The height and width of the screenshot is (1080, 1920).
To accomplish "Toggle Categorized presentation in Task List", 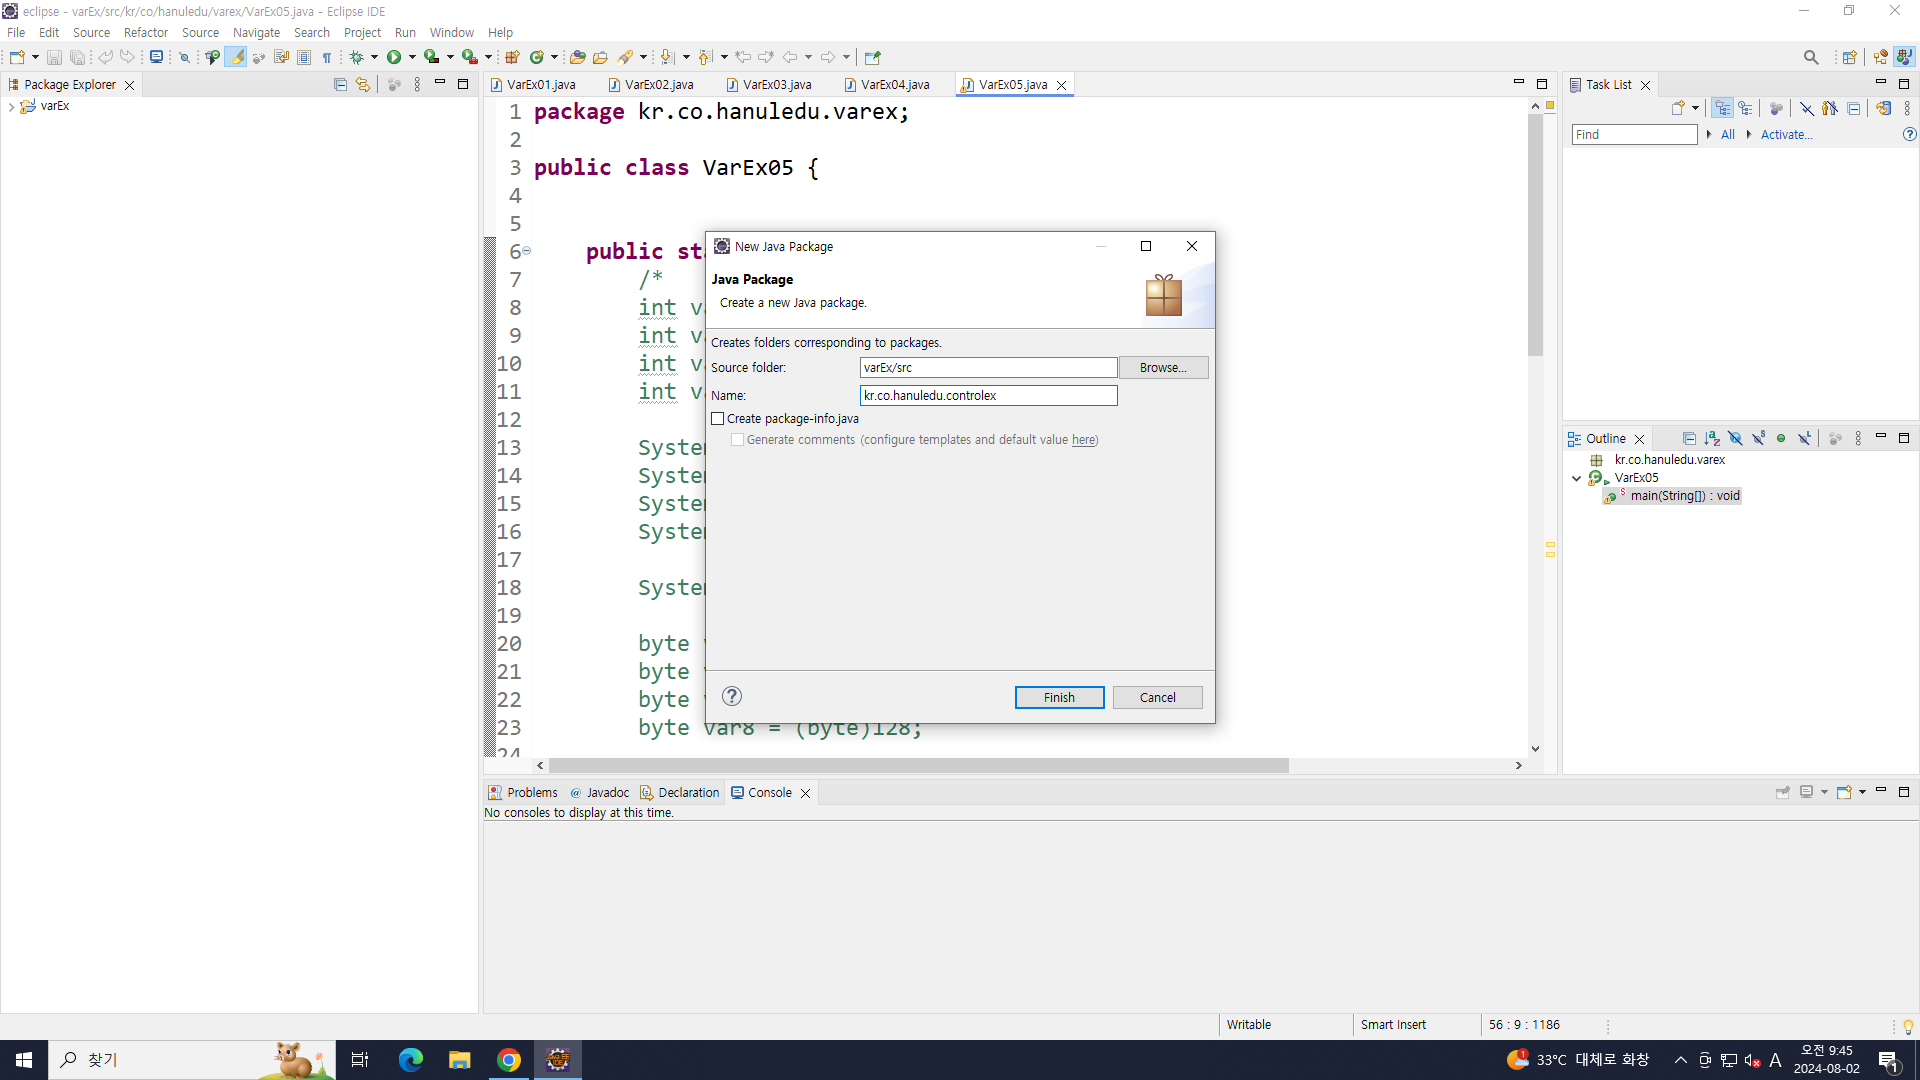I will (x=1722, y=109).
